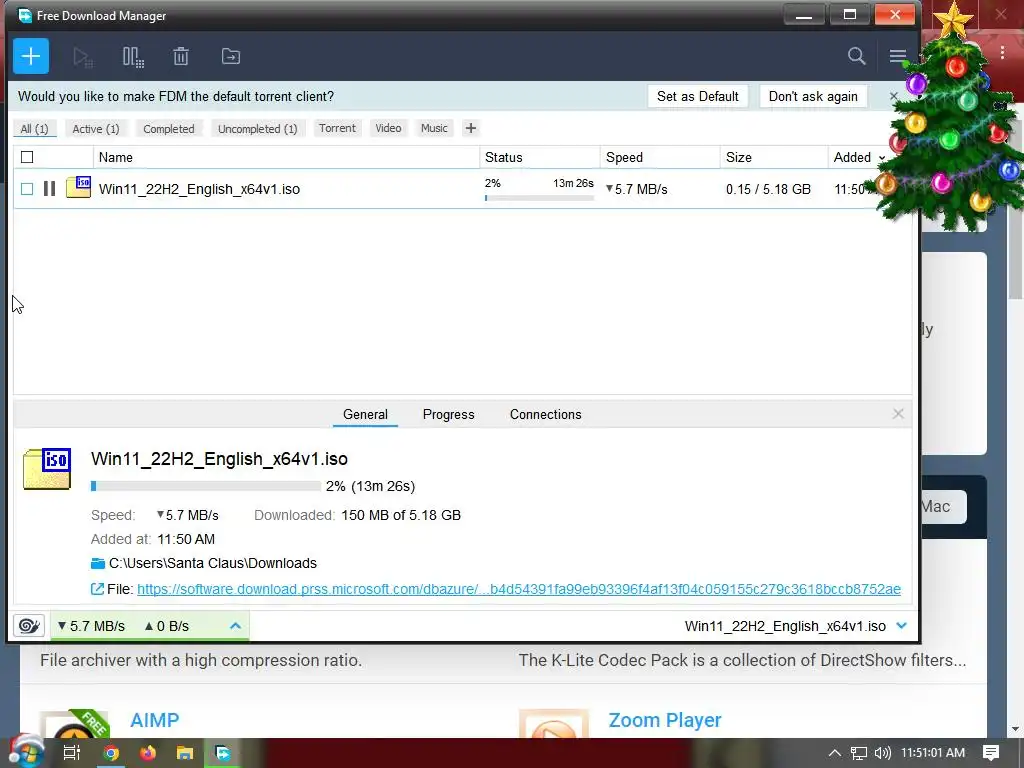
Task: Expand bottom-right download name chevron
Action: point(902,626)
